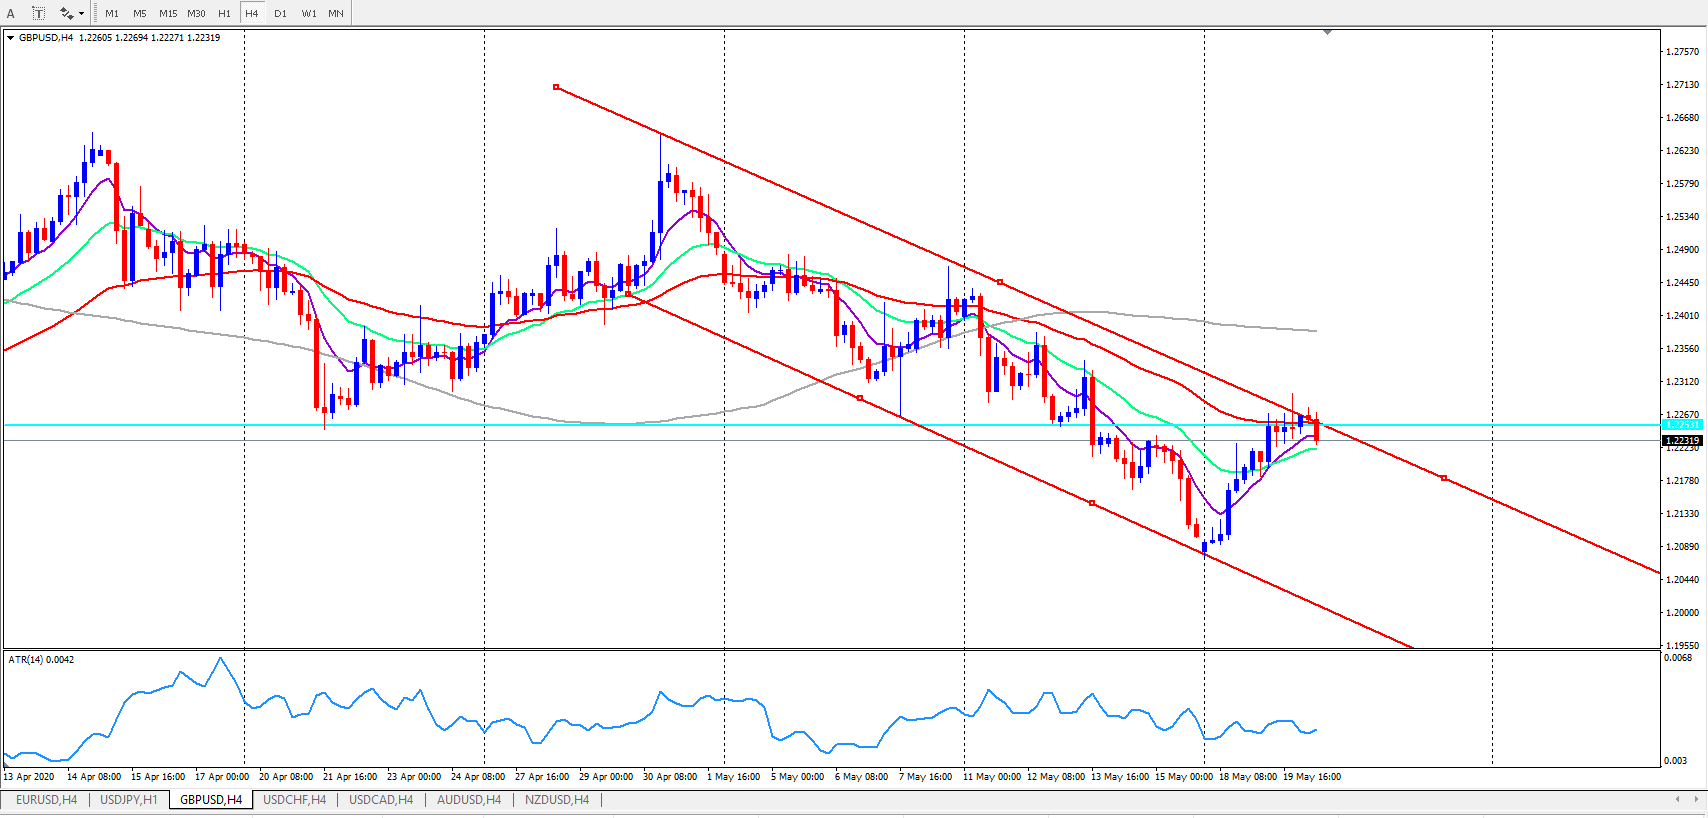Click the 1.27570 price scale value
Image resolution: width=1708 pixels, height=818 pixels.
pyautogui.click(x=1681, y=52)
